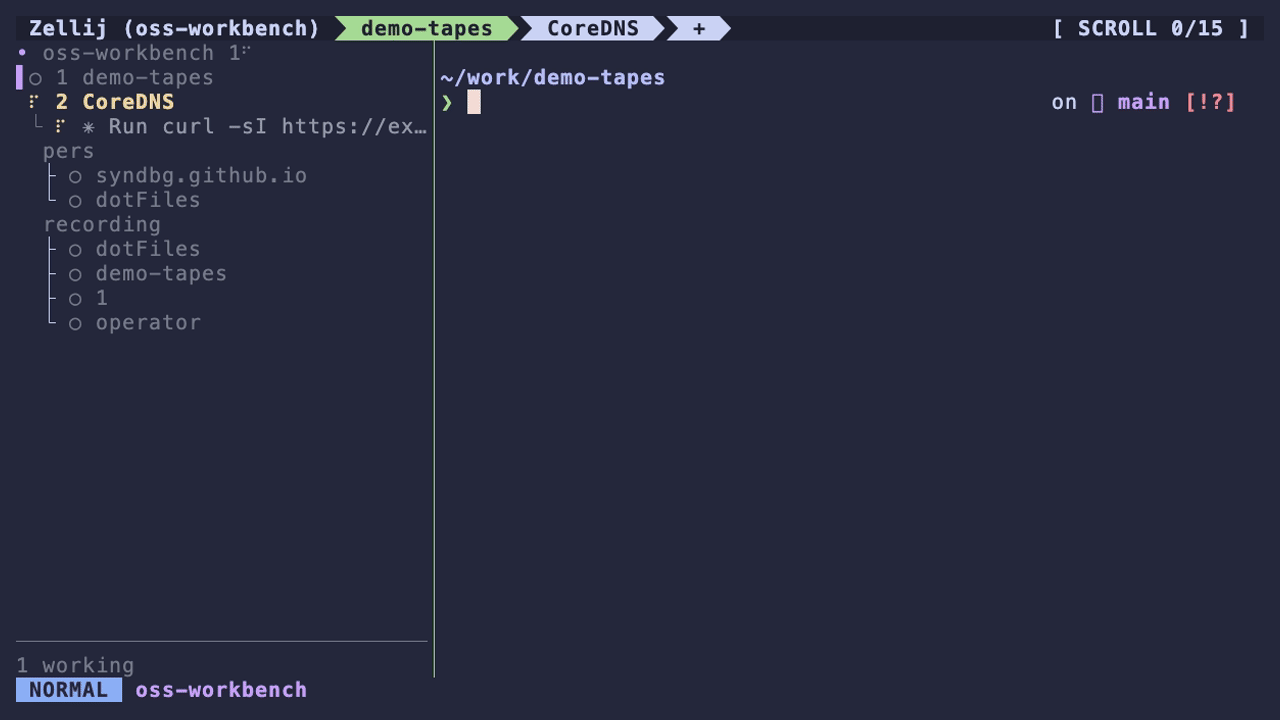Screen dimensions: 1280x720
Task: Click the working spinner icon before 2 CoreDNS
Action: [34, 101]
